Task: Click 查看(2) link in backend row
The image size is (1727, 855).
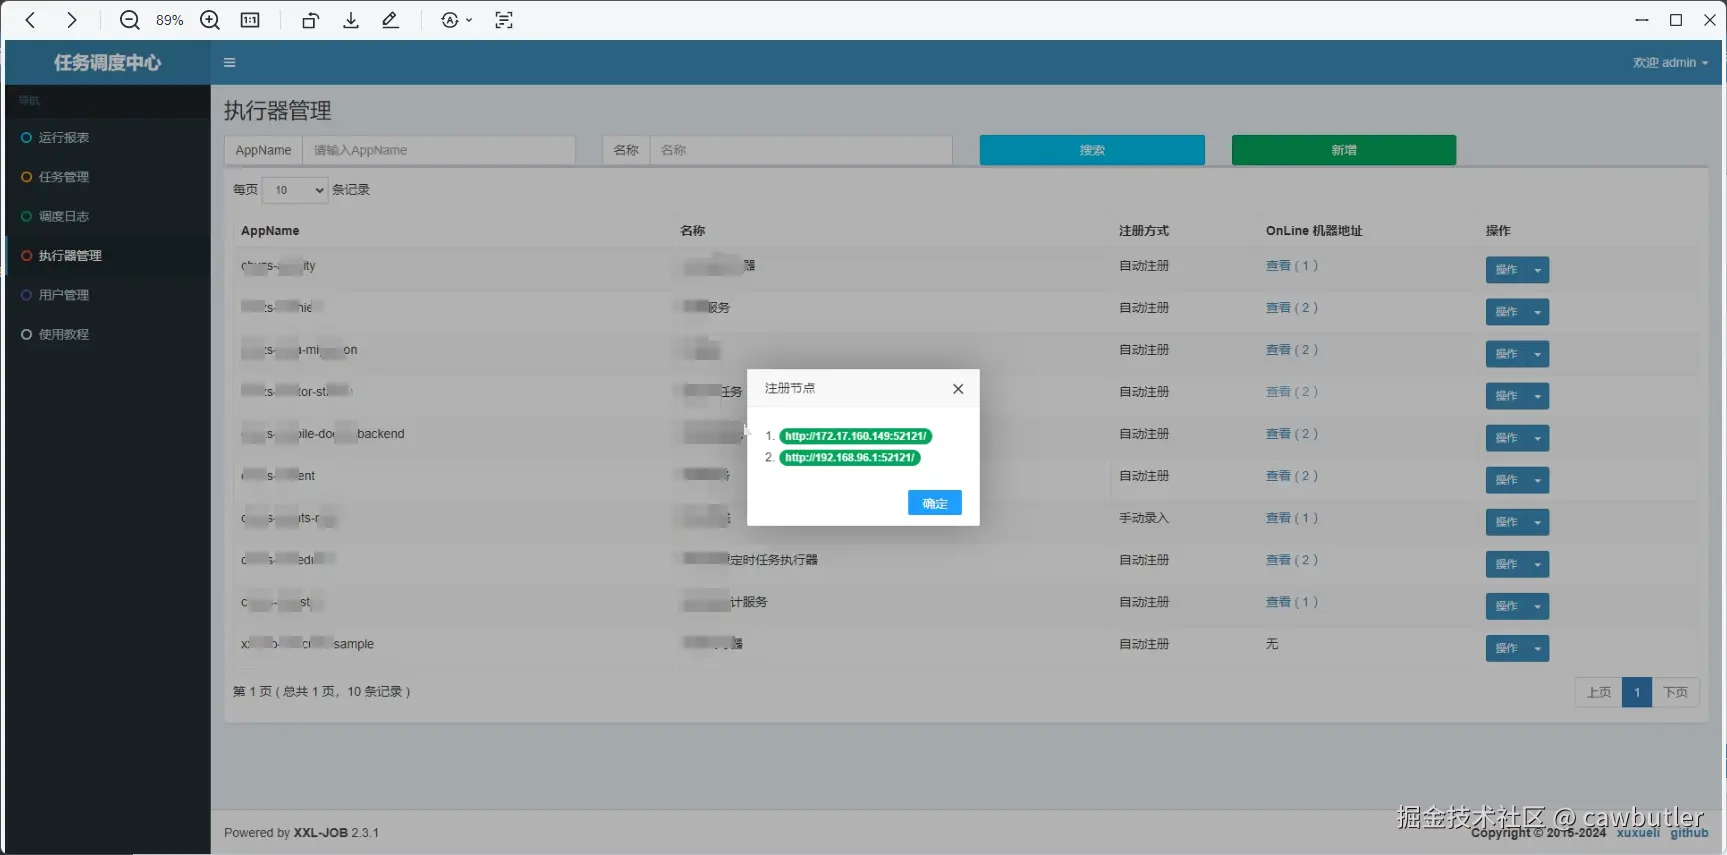Action: click(1292, 434)
